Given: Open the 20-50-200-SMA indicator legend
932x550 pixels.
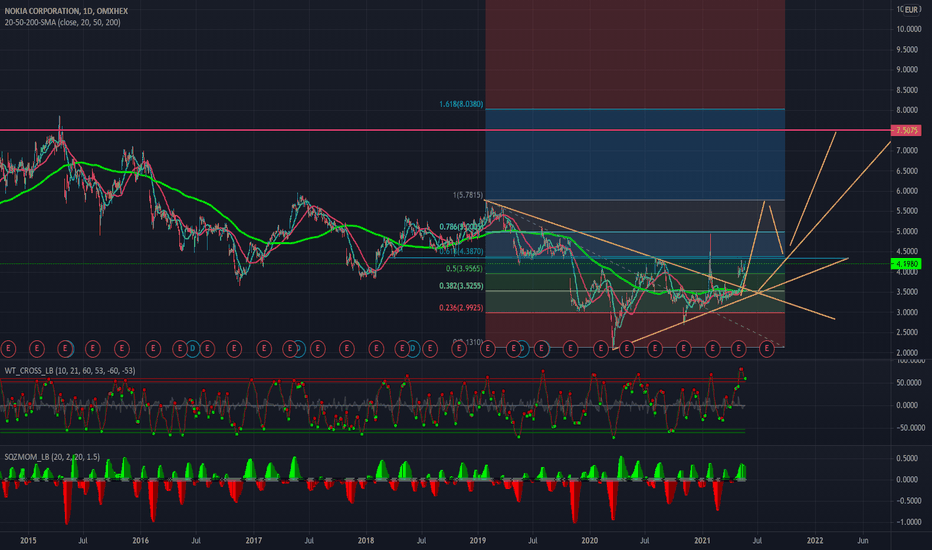Looking at the screenshot, I should coord(62,23).
